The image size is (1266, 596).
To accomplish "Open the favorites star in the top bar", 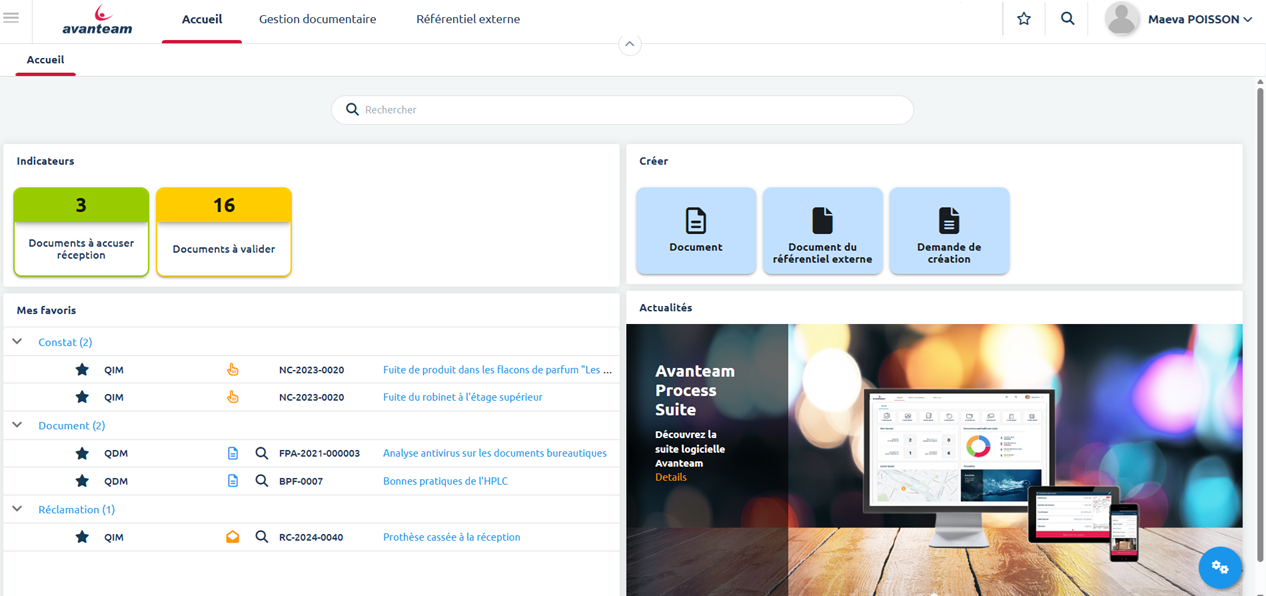I will click(1023, 18).
